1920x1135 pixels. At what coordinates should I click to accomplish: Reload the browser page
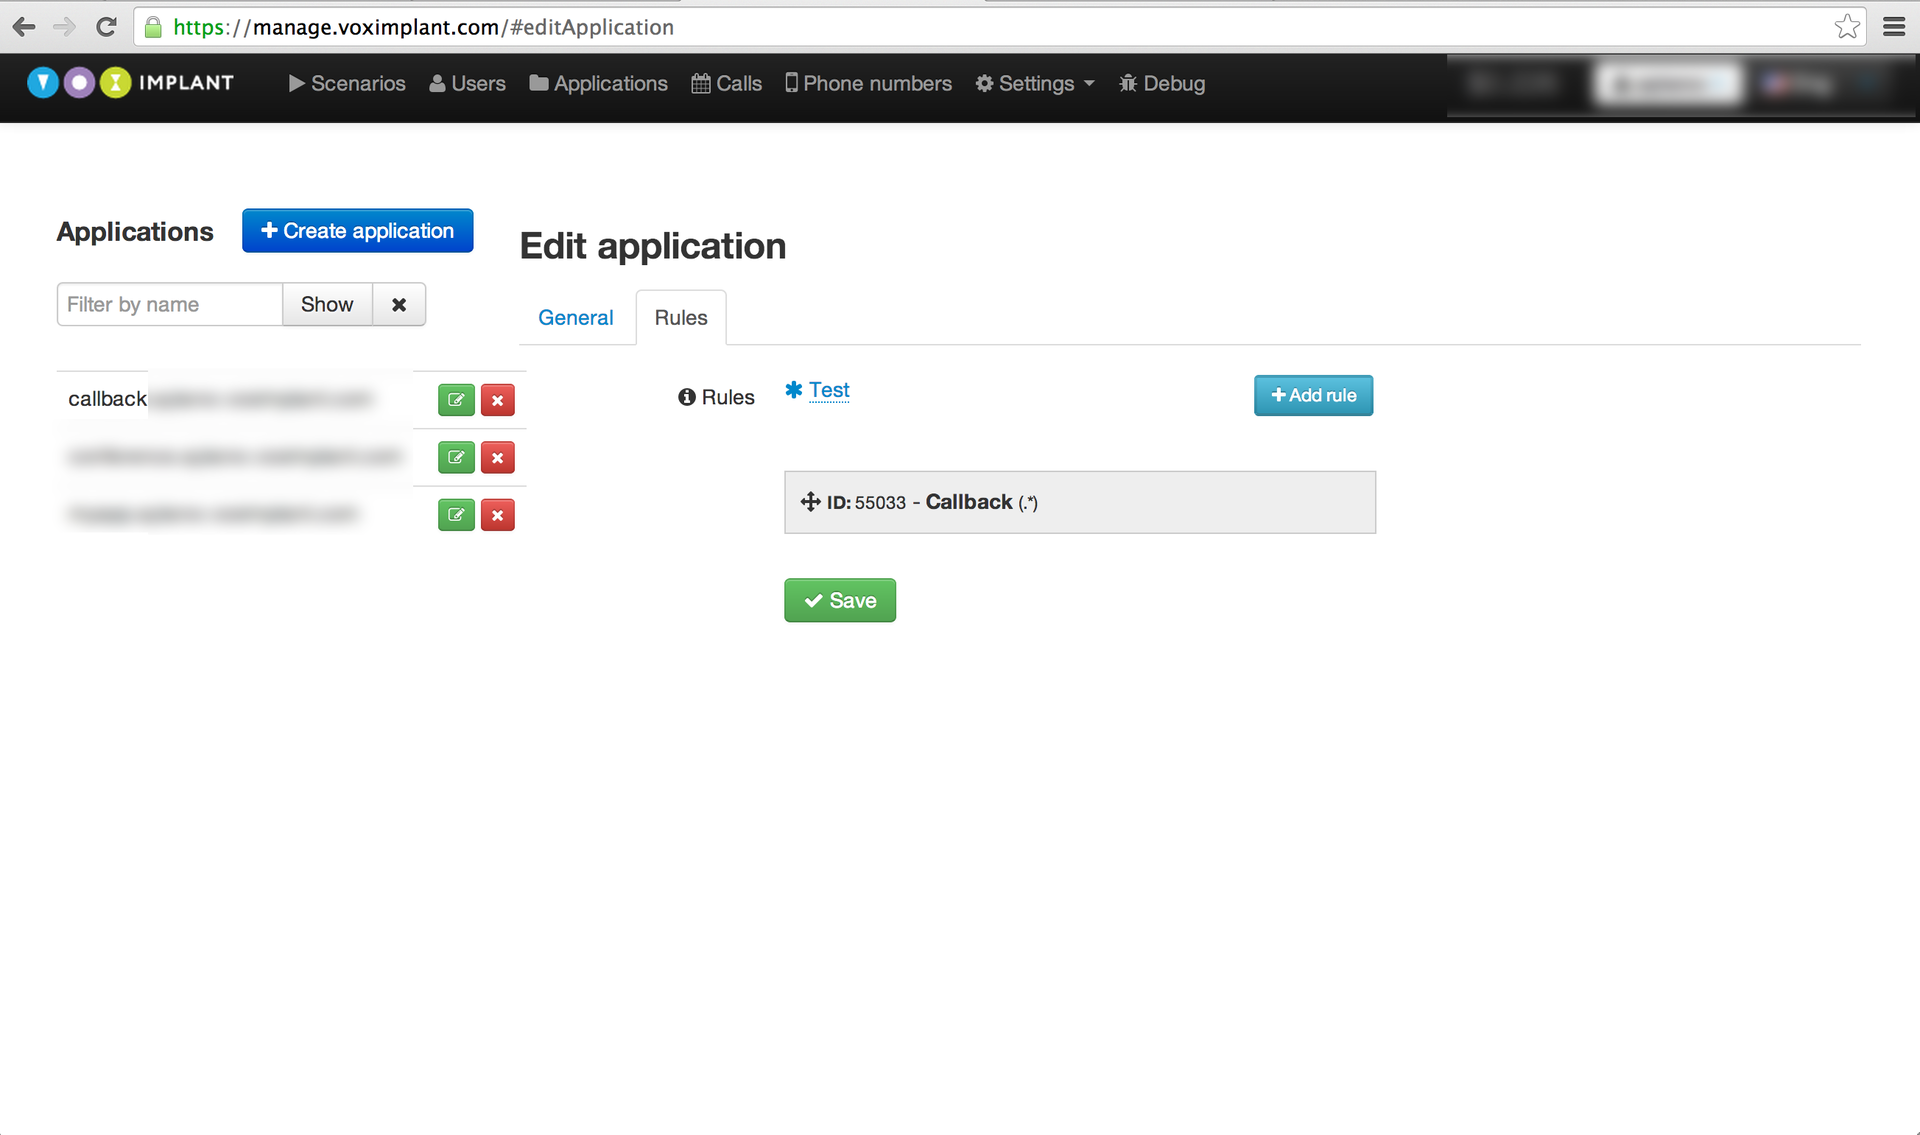tap(106, 27)
